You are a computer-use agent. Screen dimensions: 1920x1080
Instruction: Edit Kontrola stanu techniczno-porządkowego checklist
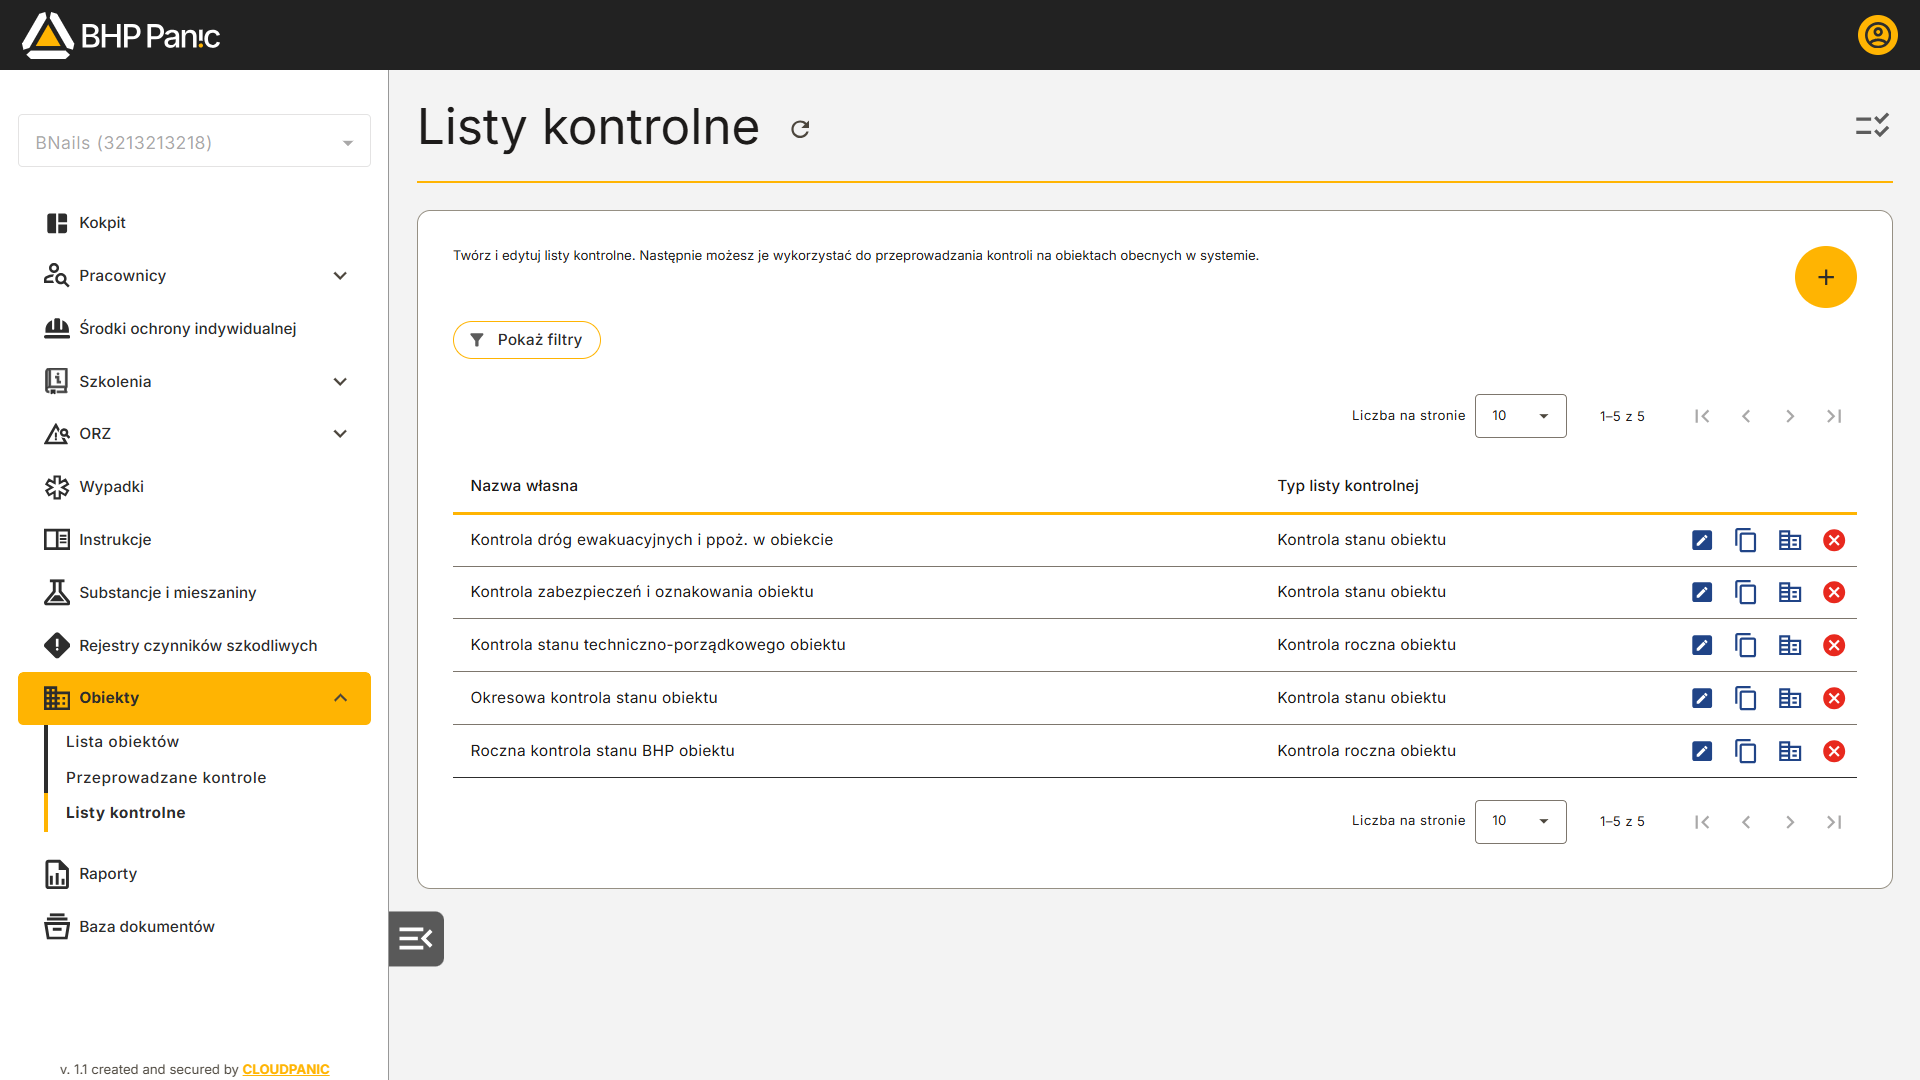pos(1702,645)
